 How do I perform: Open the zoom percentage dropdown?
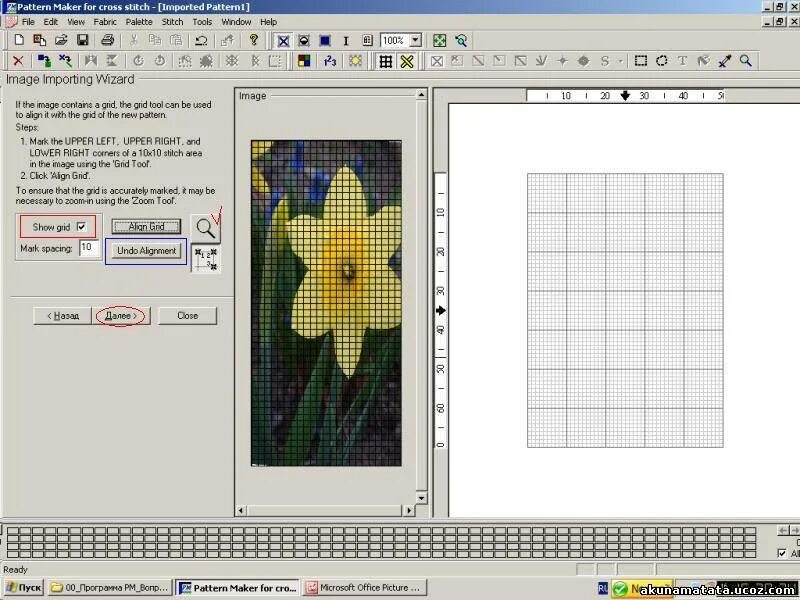click(416, 40)
